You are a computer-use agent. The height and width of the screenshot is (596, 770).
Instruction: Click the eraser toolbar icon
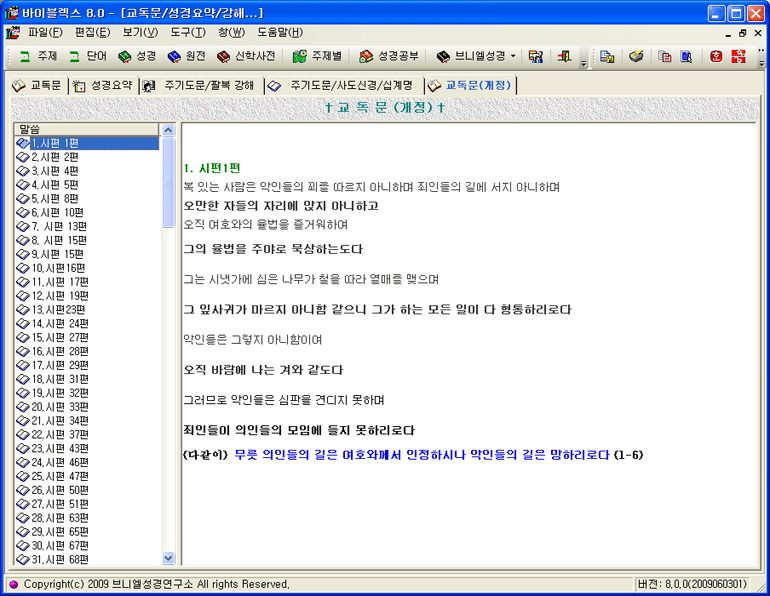pos(636,56)
